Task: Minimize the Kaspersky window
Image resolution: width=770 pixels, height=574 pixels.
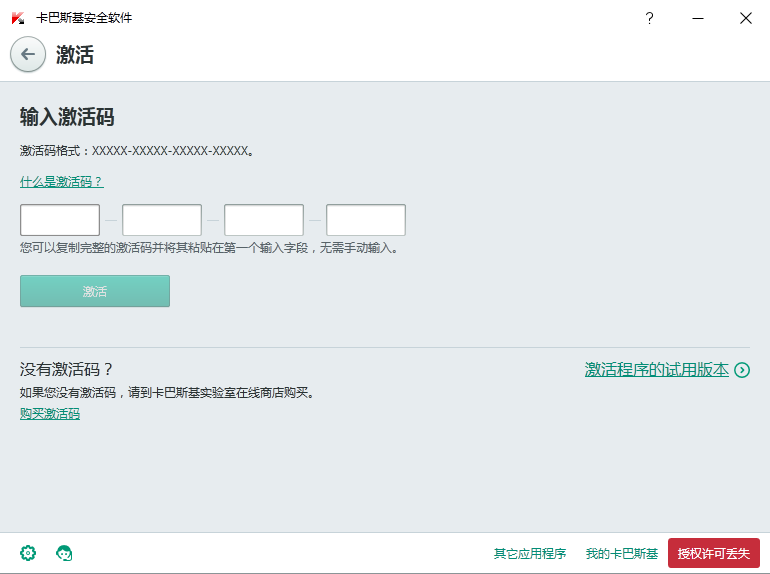Action: coord(697,18)
